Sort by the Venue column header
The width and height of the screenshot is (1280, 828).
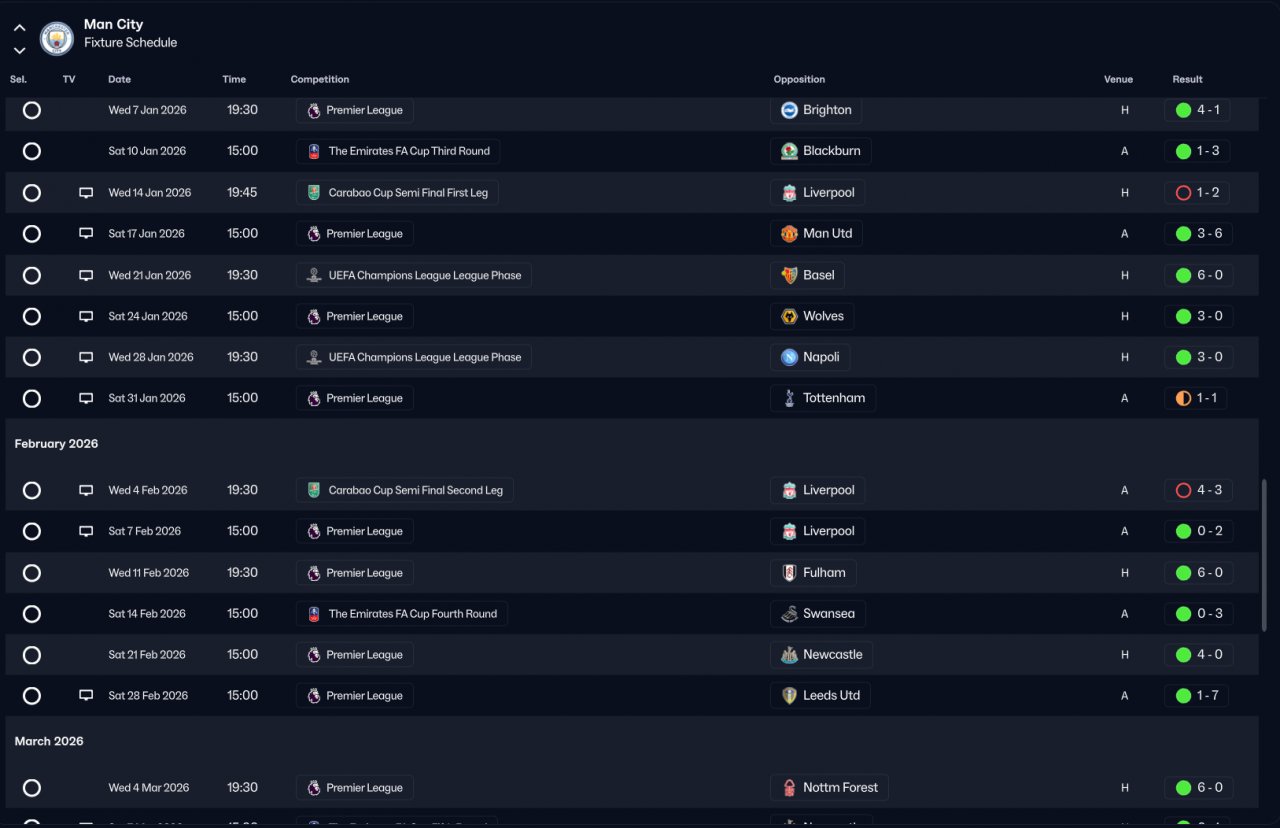click(1118, 79)
